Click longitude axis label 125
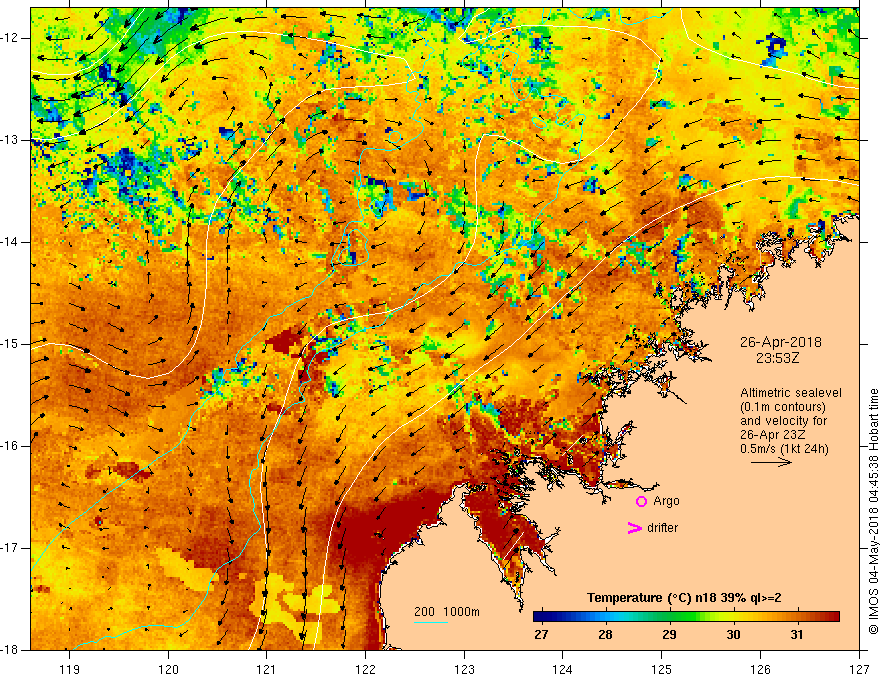 (662, 669)
